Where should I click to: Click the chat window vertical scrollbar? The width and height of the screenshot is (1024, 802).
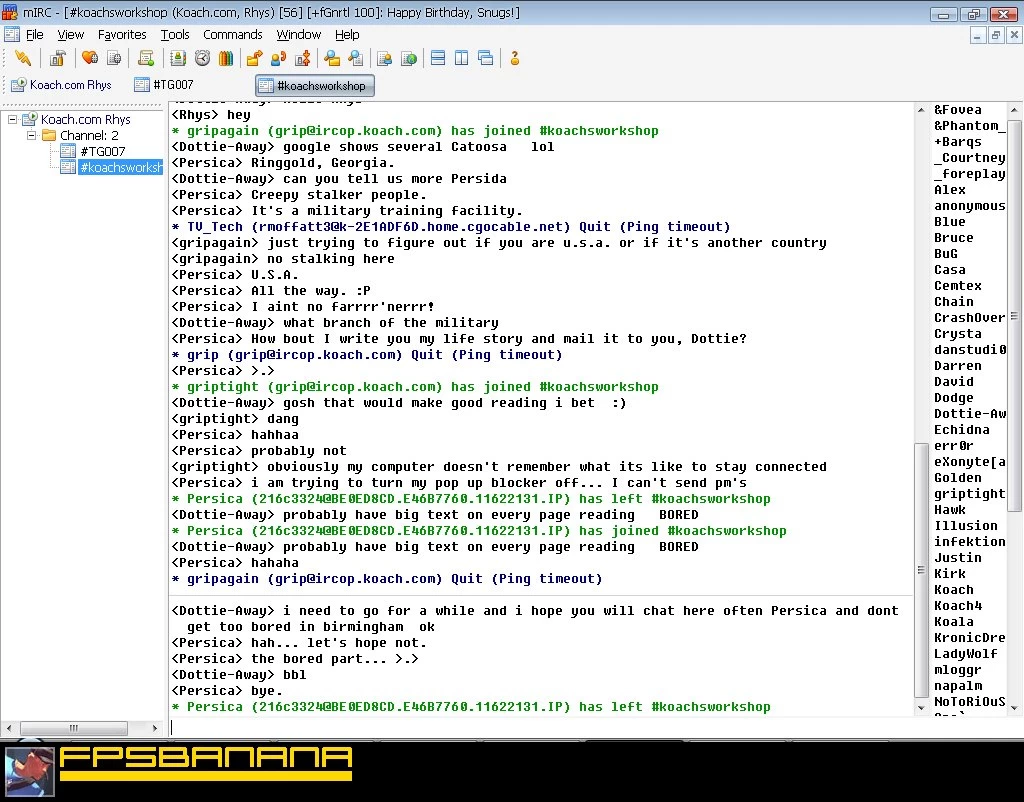pyautogui.click(x=921, y=400)
